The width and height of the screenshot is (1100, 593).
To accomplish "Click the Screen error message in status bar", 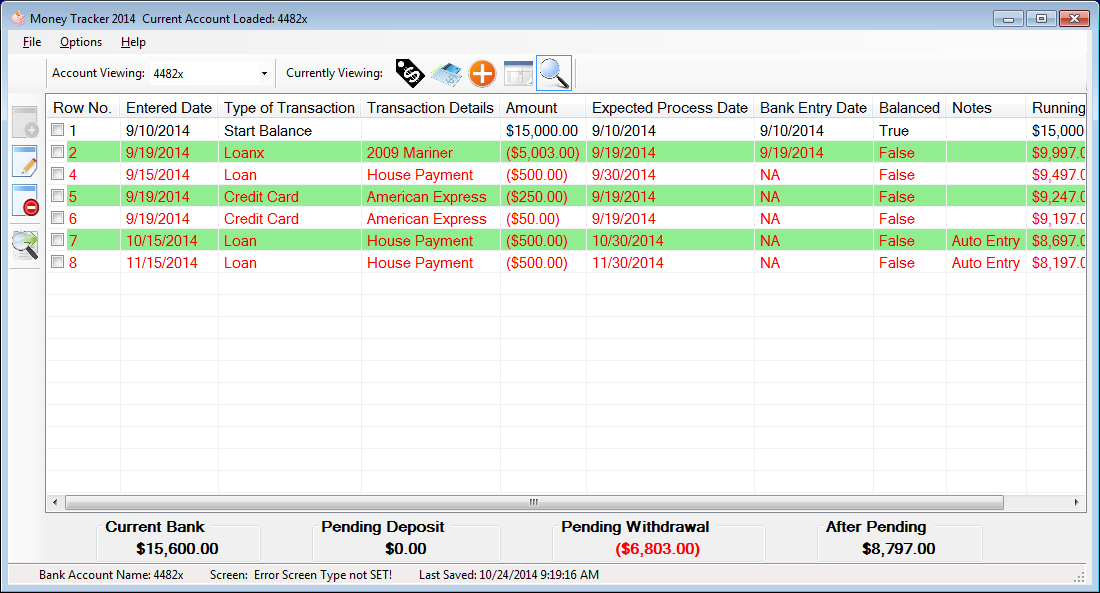I will [x=301, y=575].
